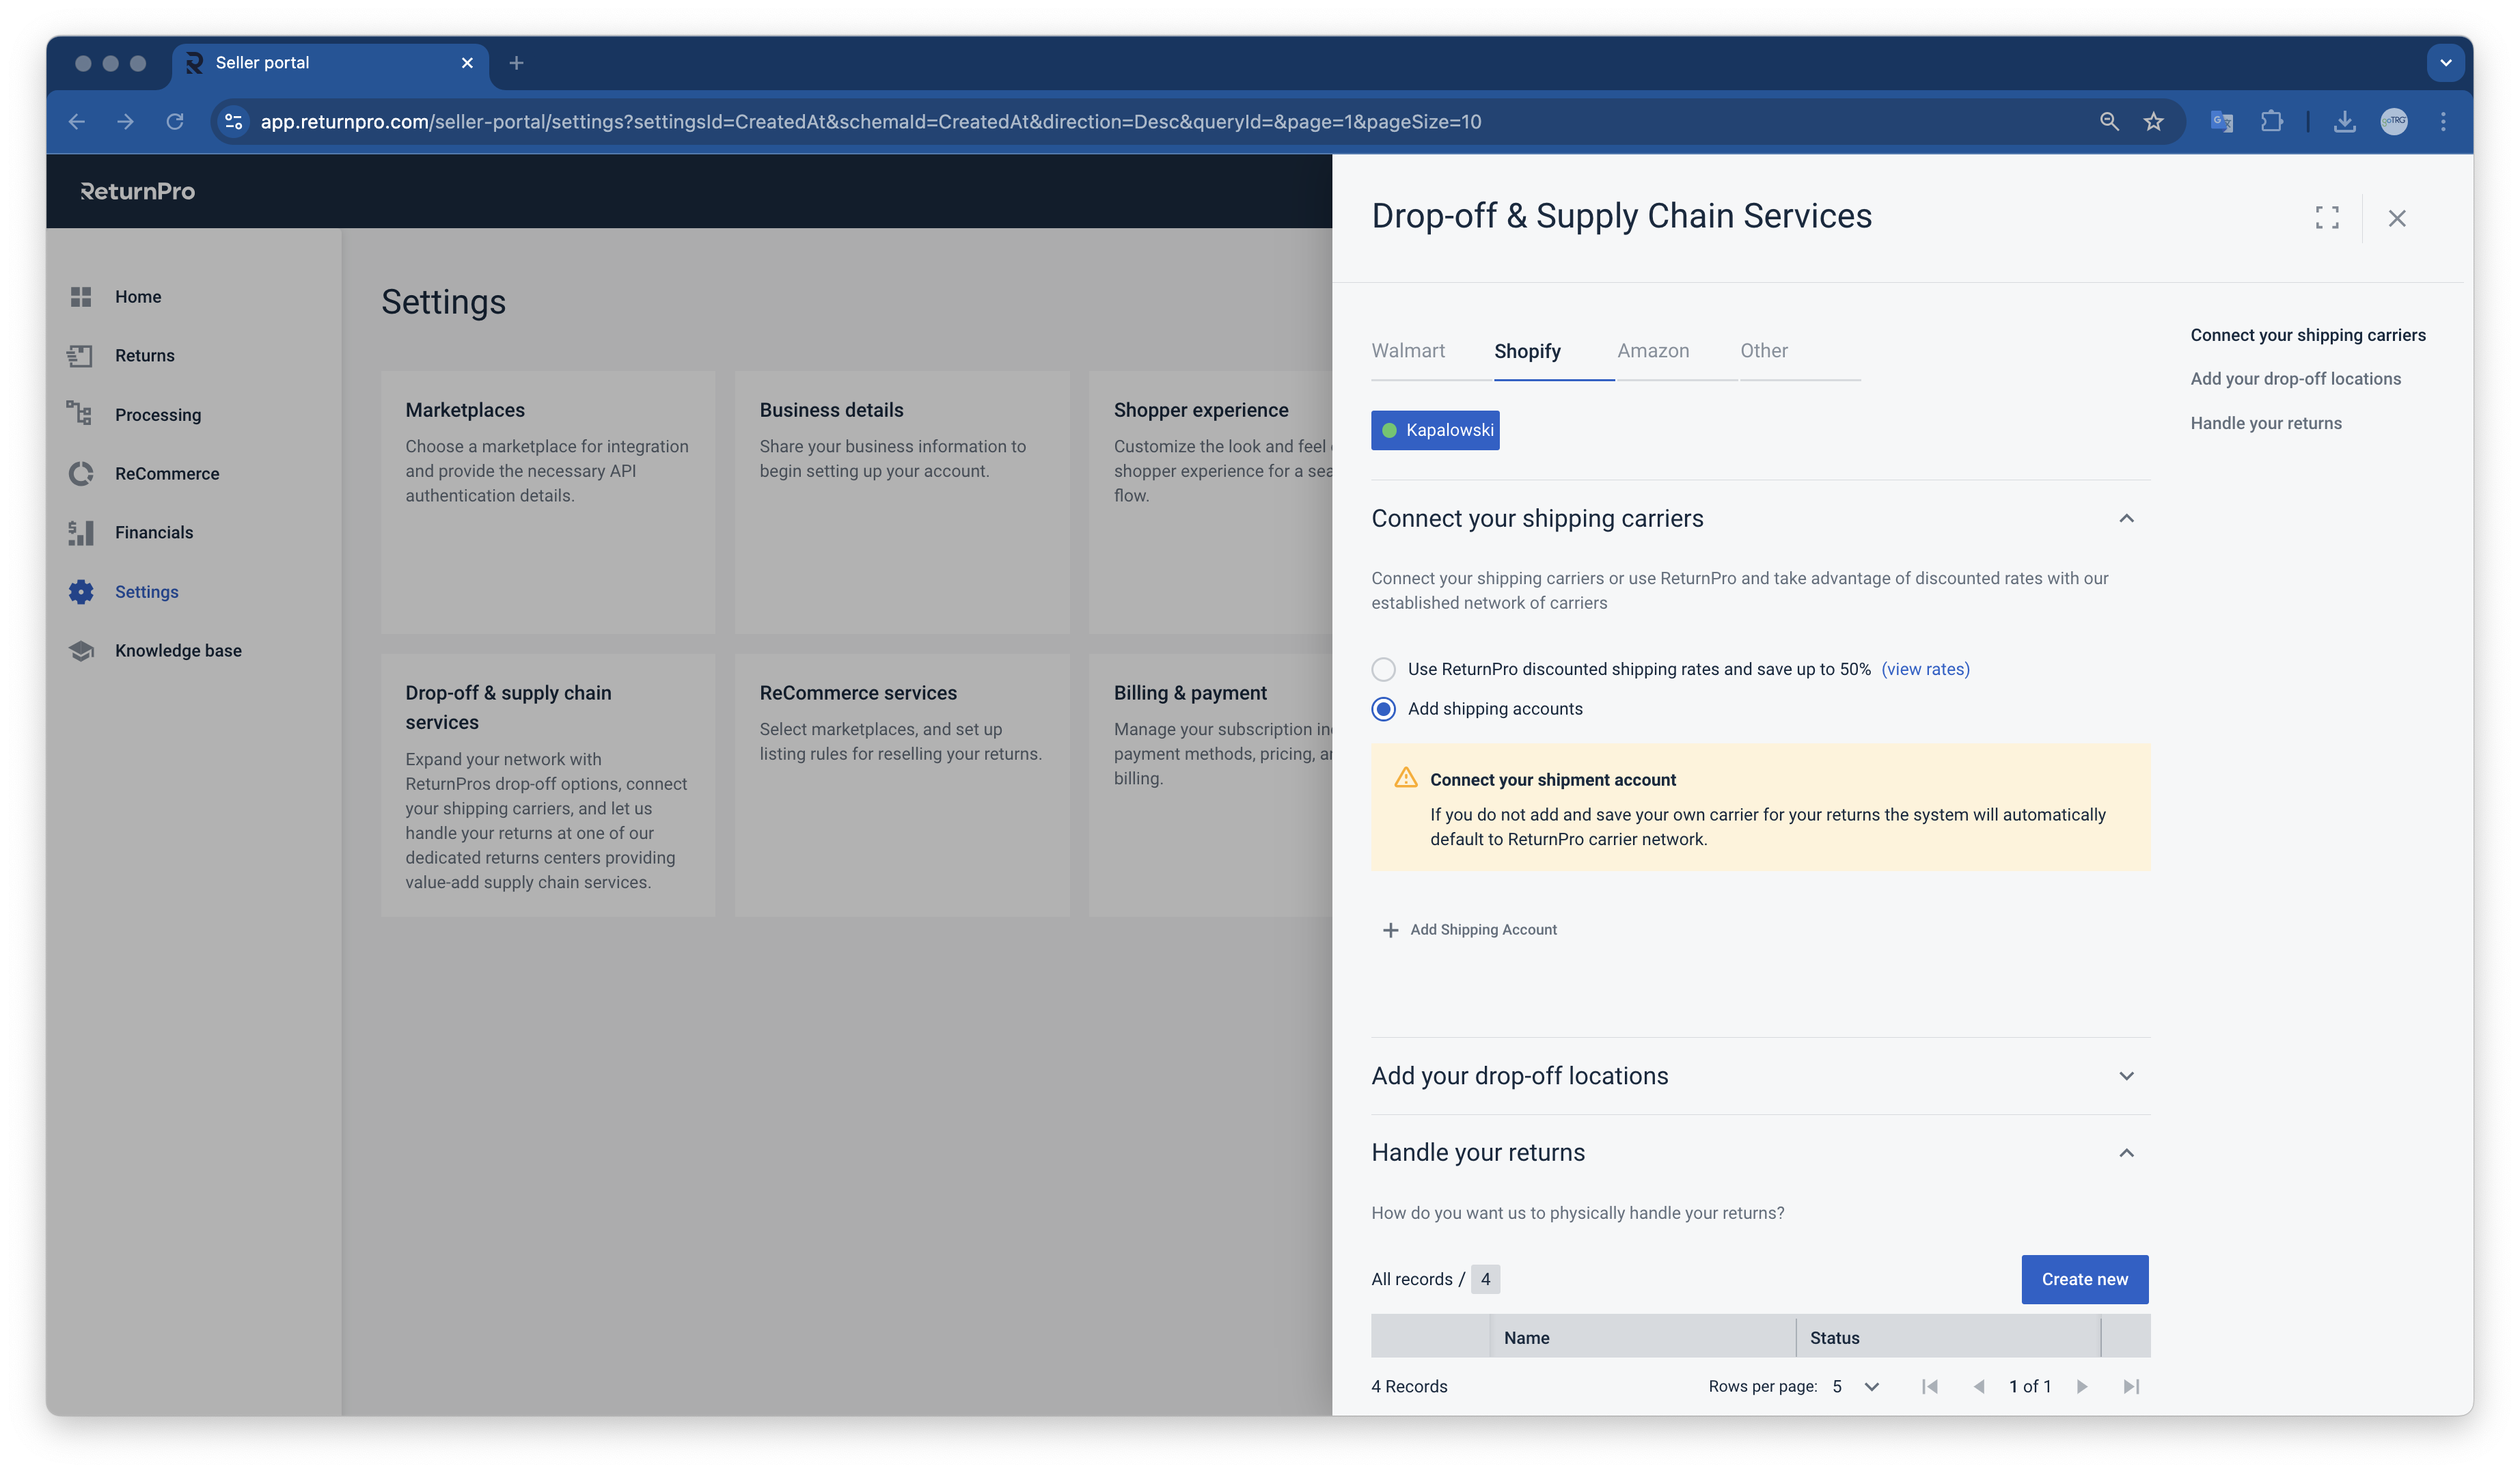The image size is (2520, 1473).
Task: Click the Create new button
Action: pos(2084,1279)
